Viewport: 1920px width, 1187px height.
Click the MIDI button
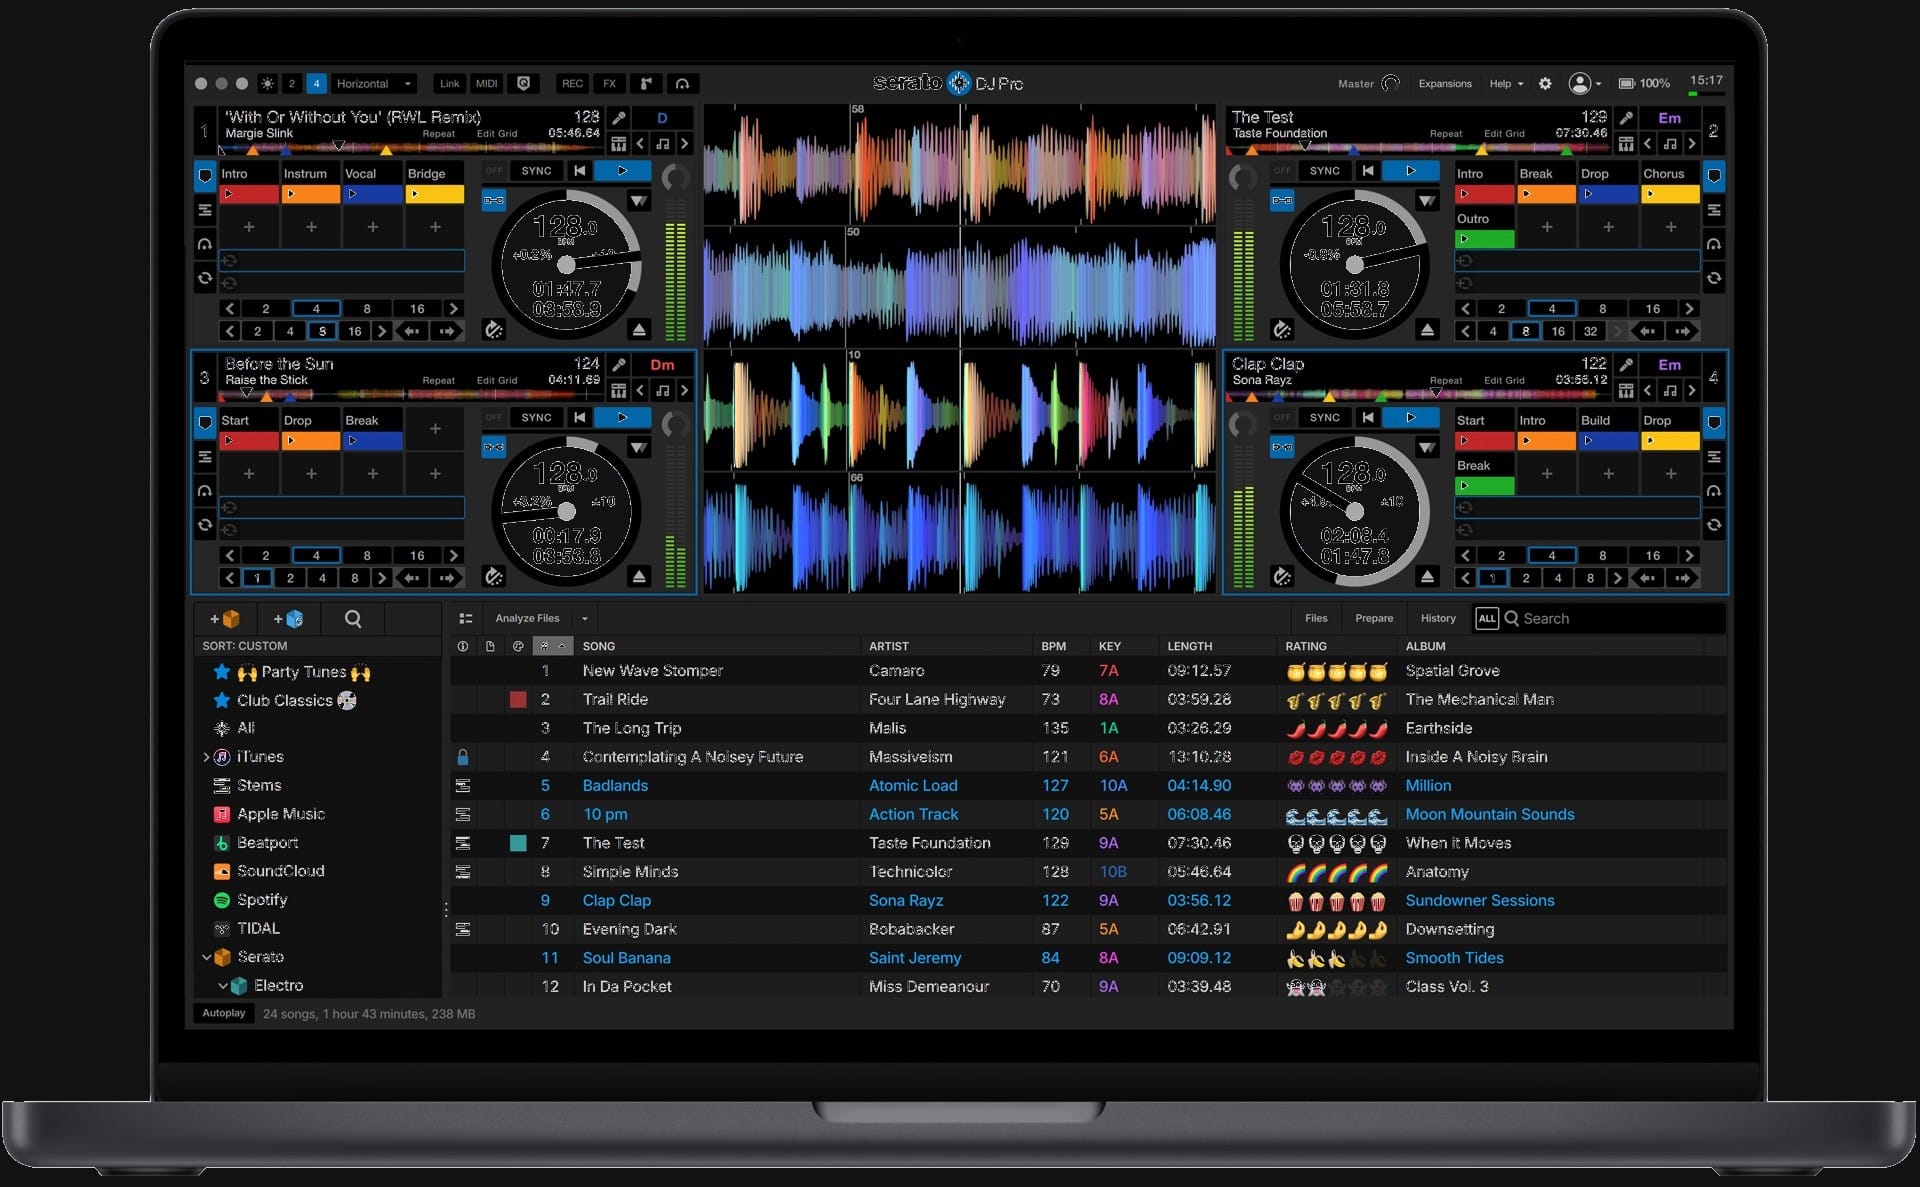click(486, 84)
